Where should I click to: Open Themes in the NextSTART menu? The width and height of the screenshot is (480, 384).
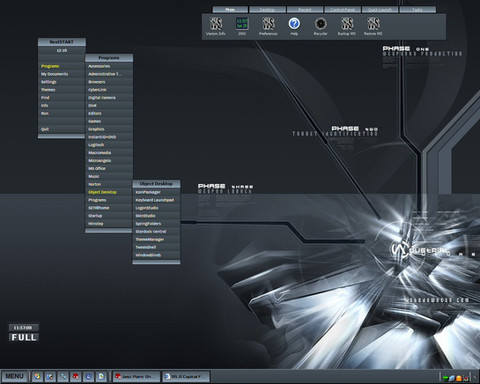coord(62,90)
